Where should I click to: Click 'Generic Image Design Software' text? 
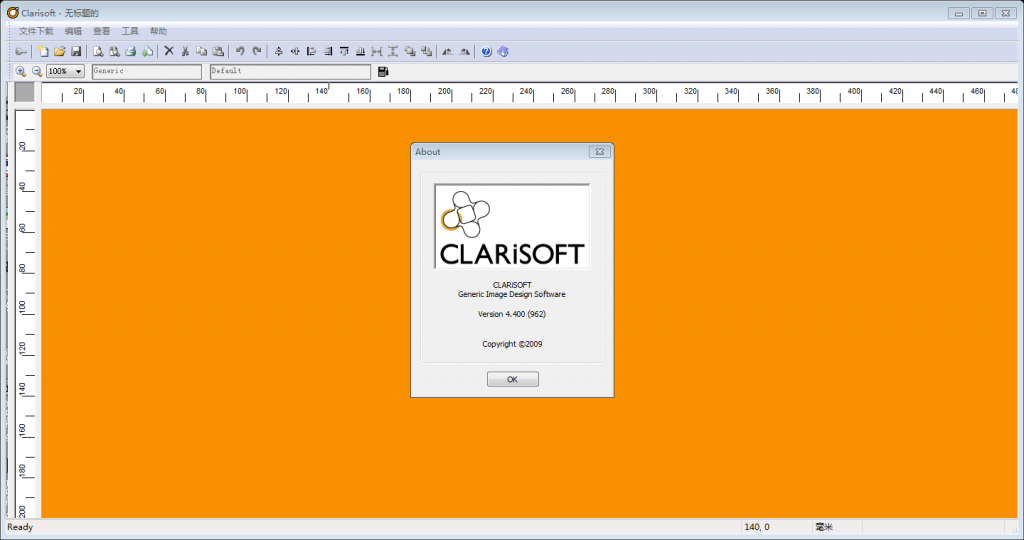pyautogui.click(x=512, y=294)
